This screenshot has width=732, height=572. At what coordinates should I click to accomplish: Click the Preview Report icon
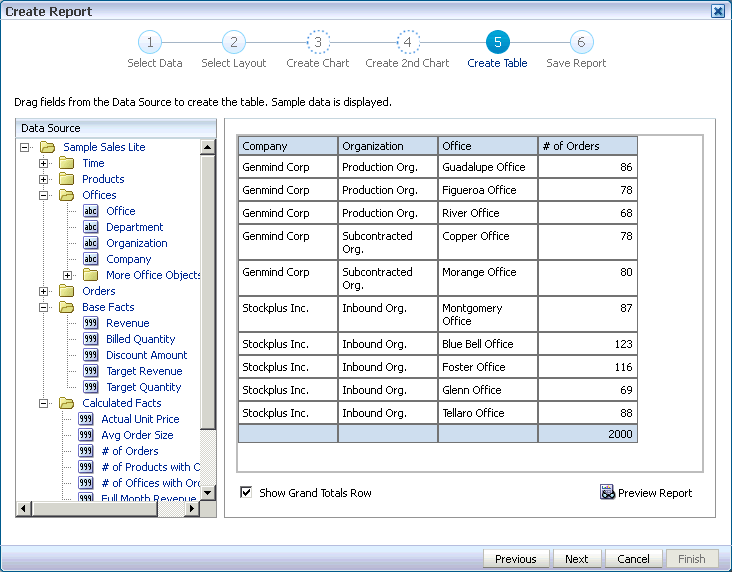click(x=607, y=492)
